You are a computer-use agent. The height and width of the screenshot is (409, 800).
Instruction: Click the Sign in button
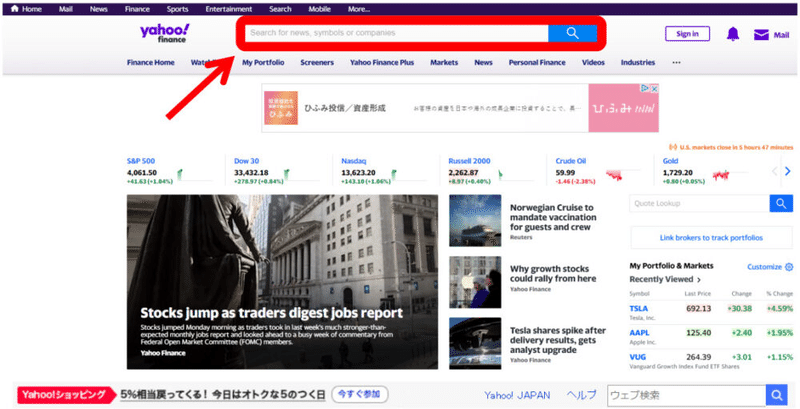[x=687, y=34]
